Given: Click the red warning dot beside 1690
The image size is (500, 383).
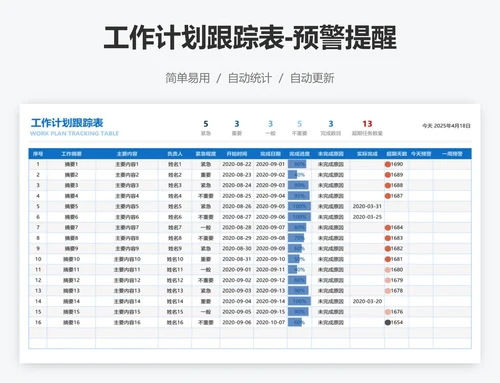Looking at the screenshot, I should 388,164.
